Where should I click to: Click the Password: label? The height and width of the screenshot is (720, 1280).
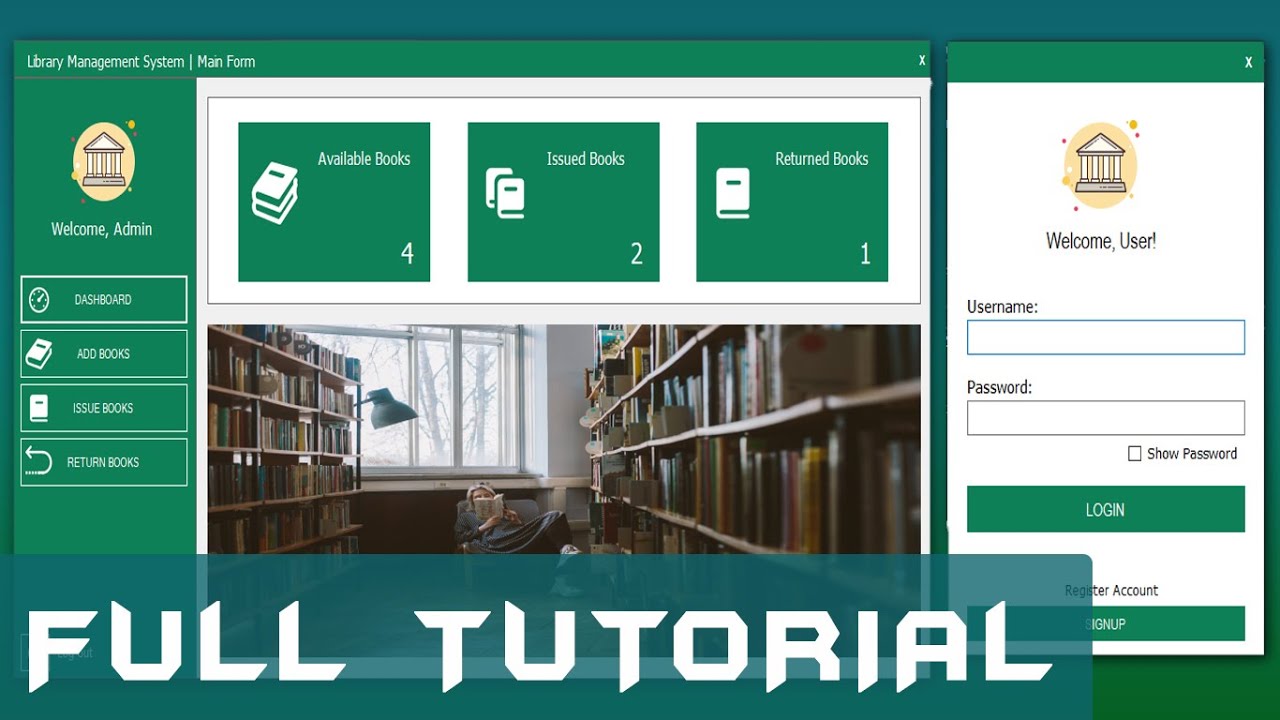tap(999, 387)
